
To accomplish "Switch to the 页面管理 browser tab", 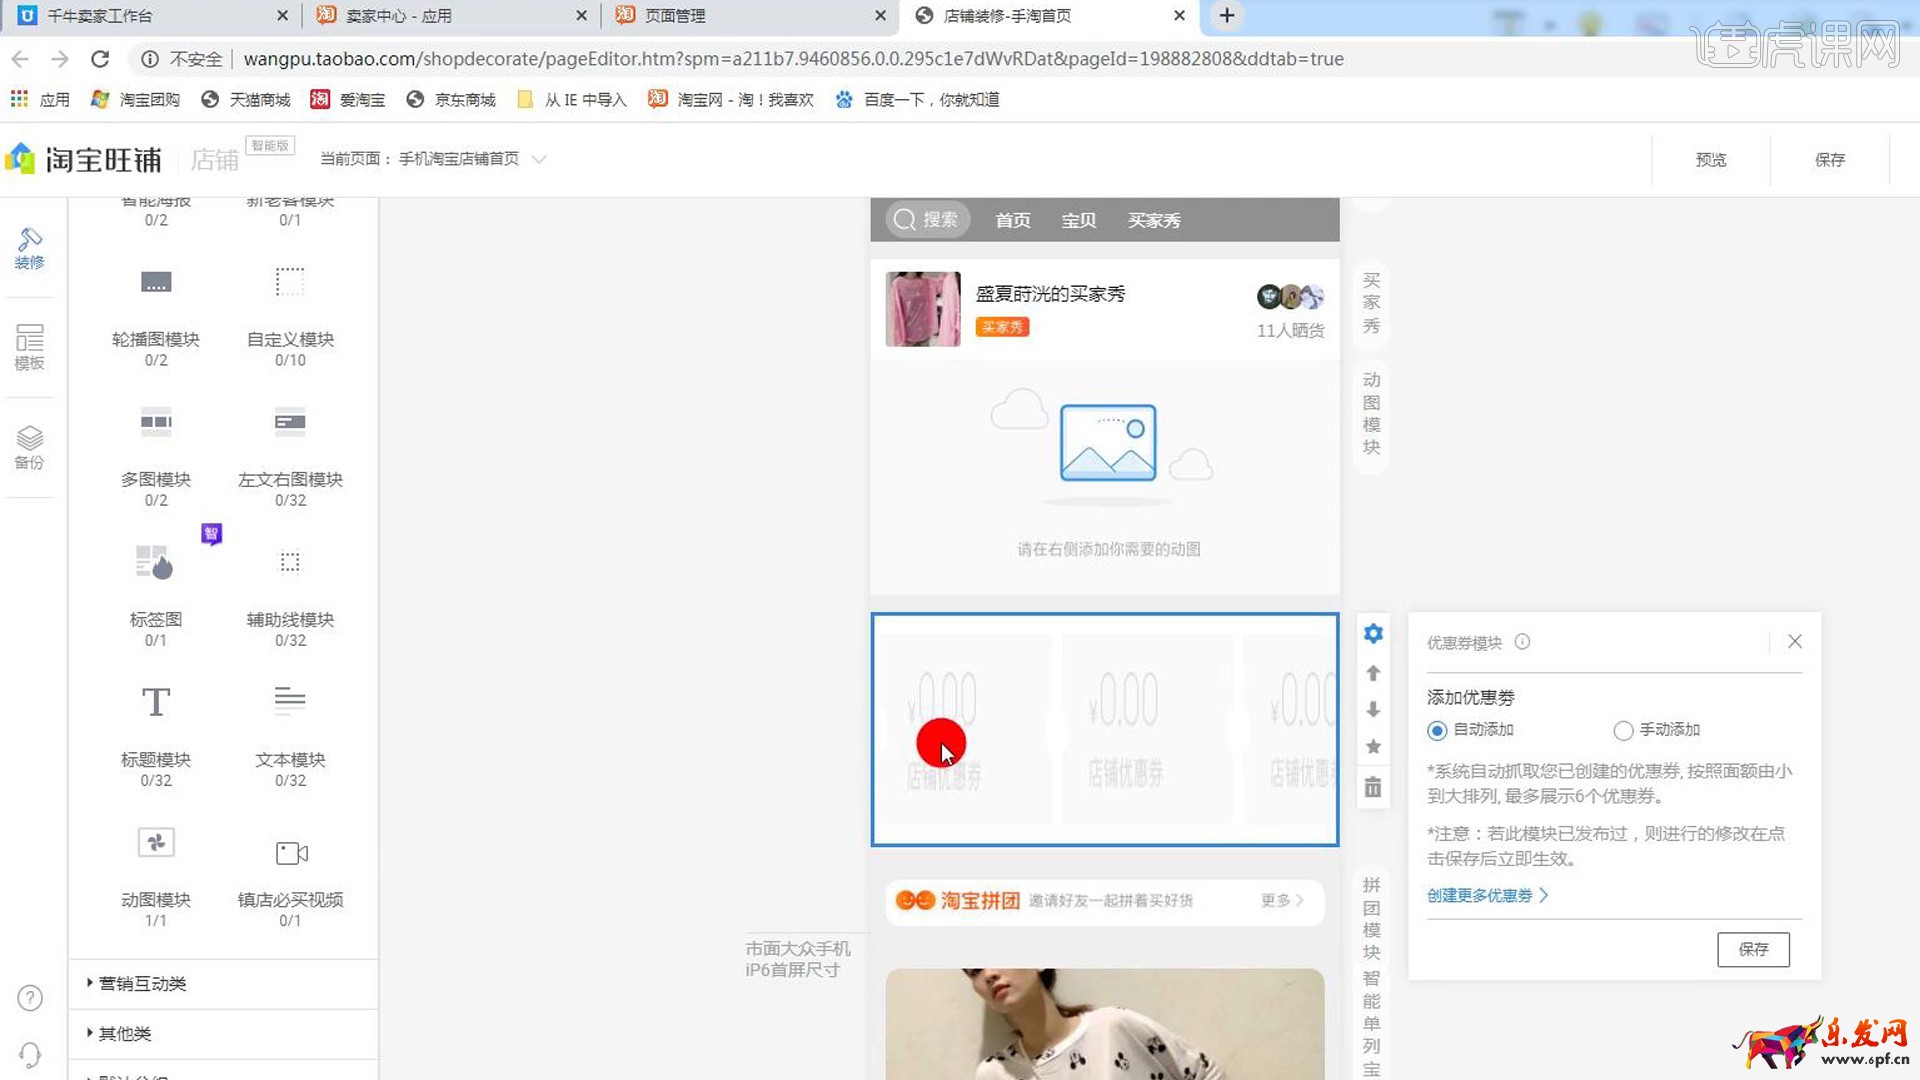I will (x=675, y=16).
